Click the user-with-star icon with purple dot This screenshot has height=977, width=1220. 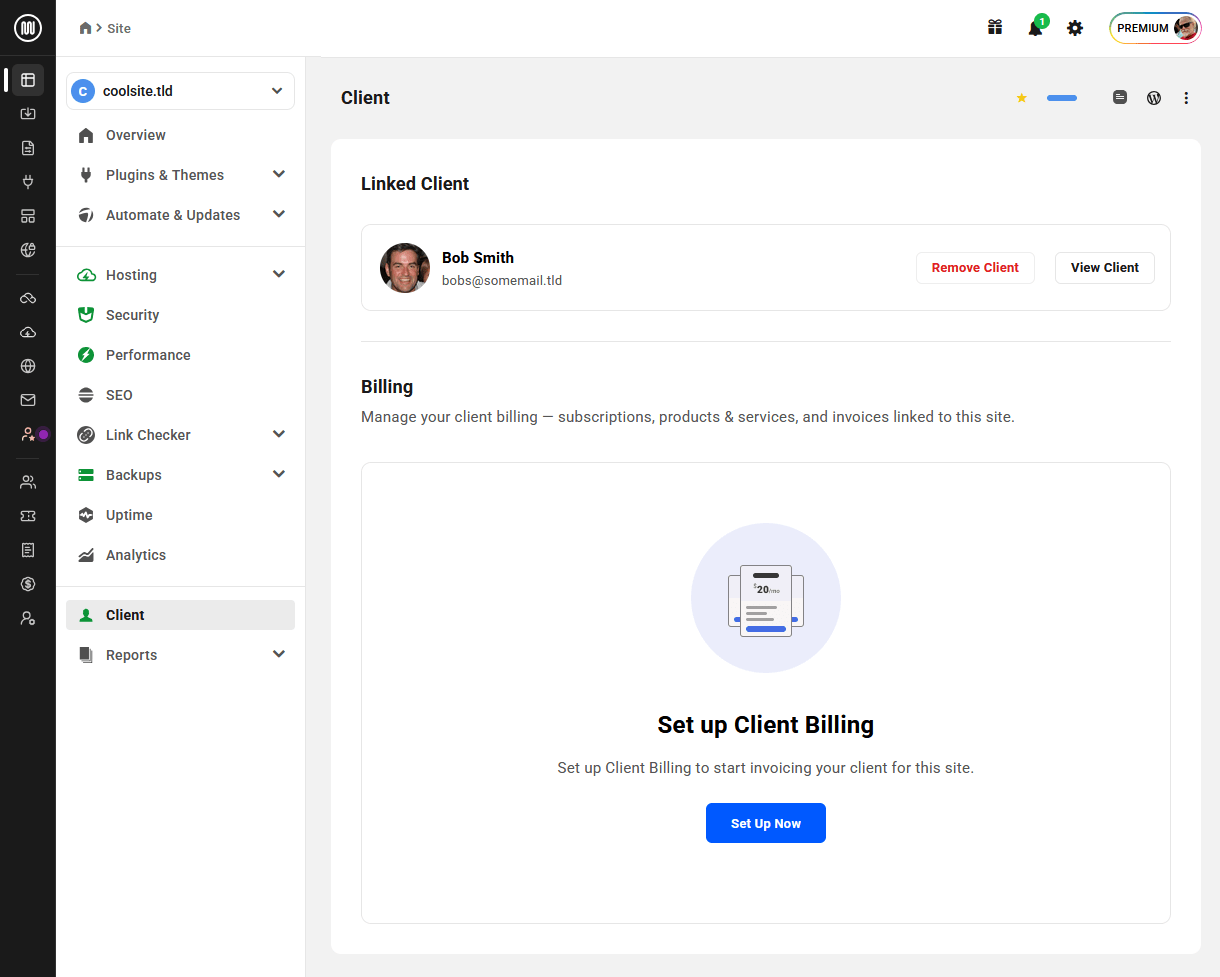[x=30, y=434]
